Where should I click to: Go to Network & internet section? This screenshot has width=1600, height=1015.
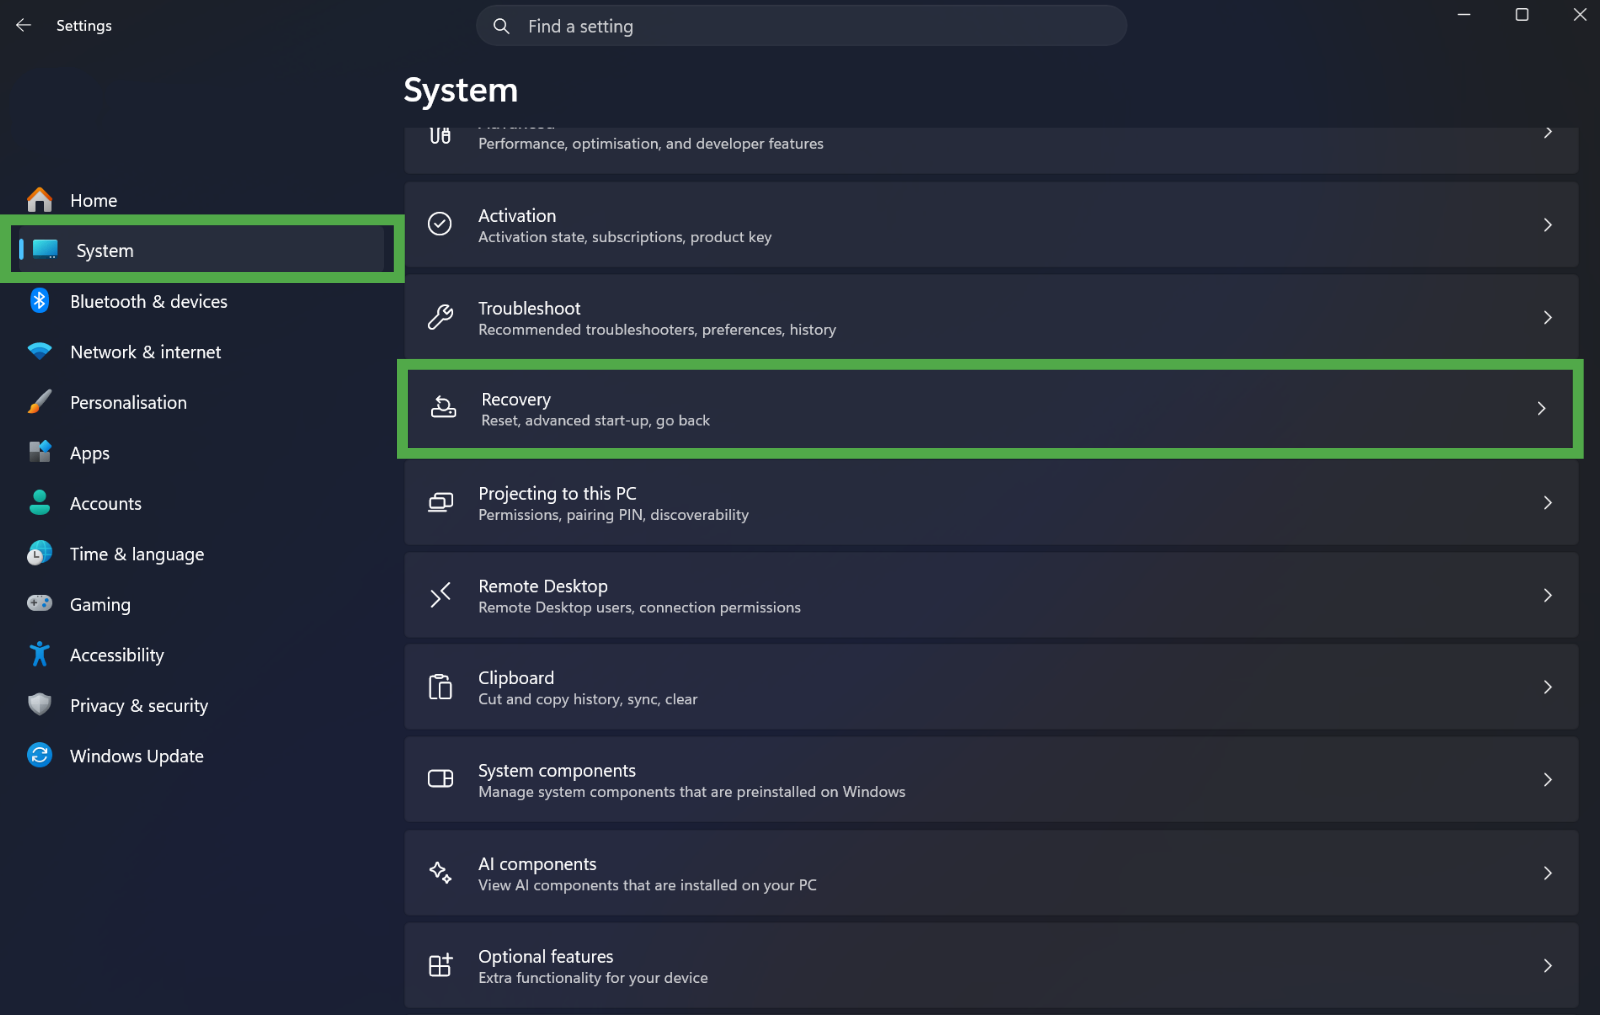[200, 352]
